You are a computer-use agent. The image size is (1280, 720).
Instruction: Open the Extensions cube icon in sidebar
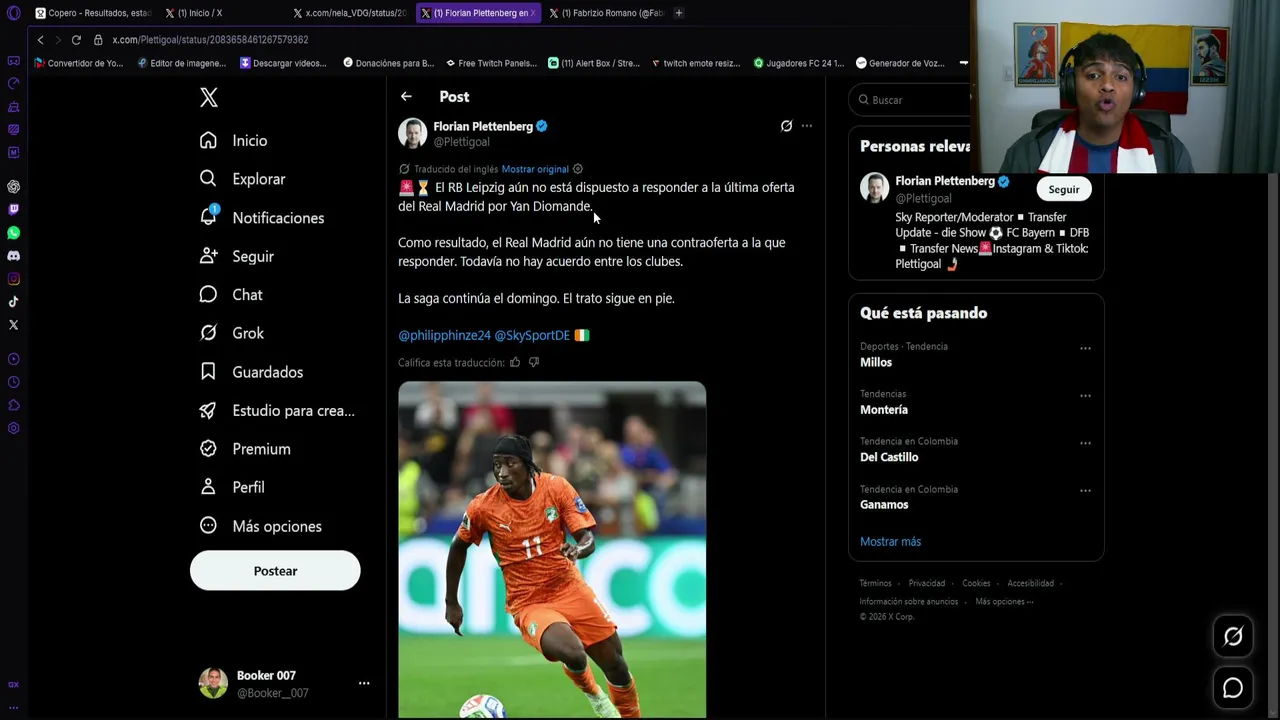(x=13, y=405)
